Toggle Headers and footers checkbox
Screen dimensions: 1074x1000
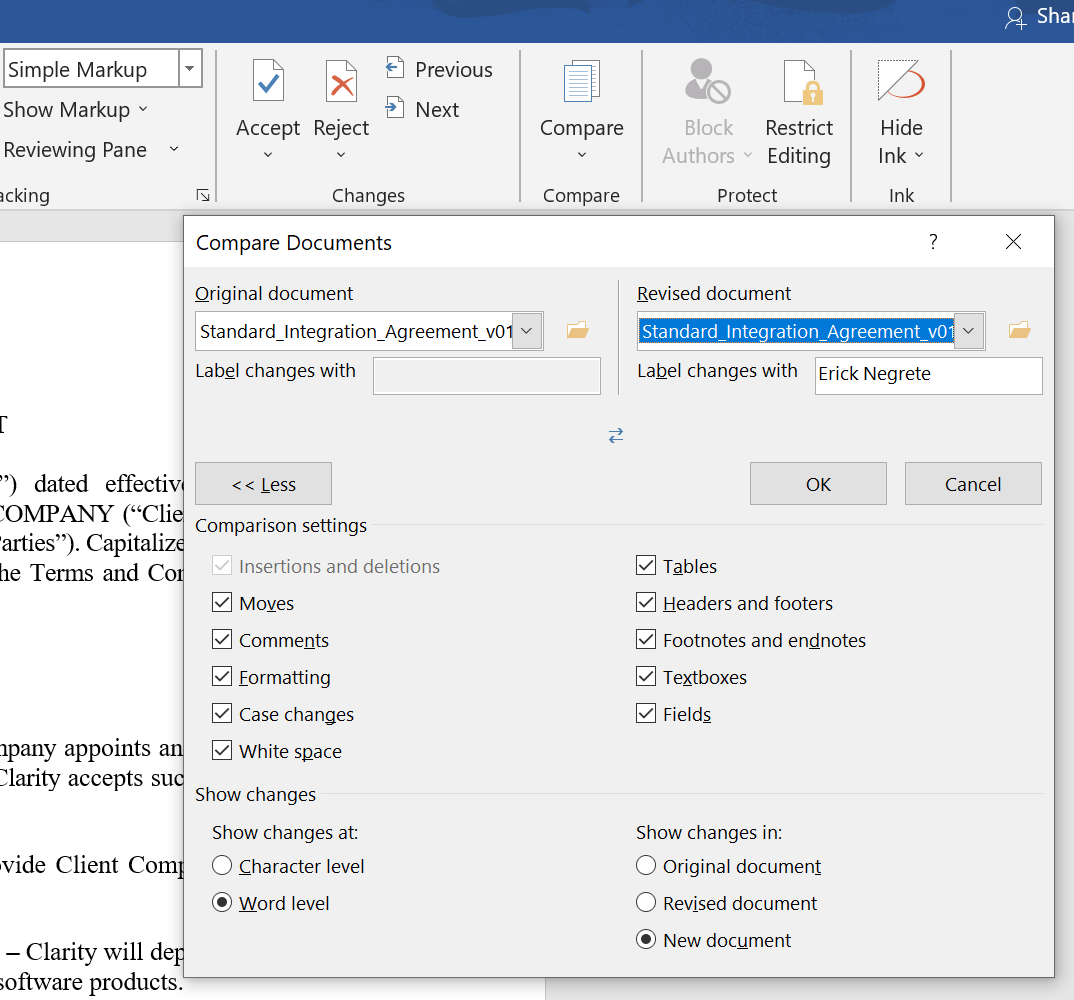(646, 603)
